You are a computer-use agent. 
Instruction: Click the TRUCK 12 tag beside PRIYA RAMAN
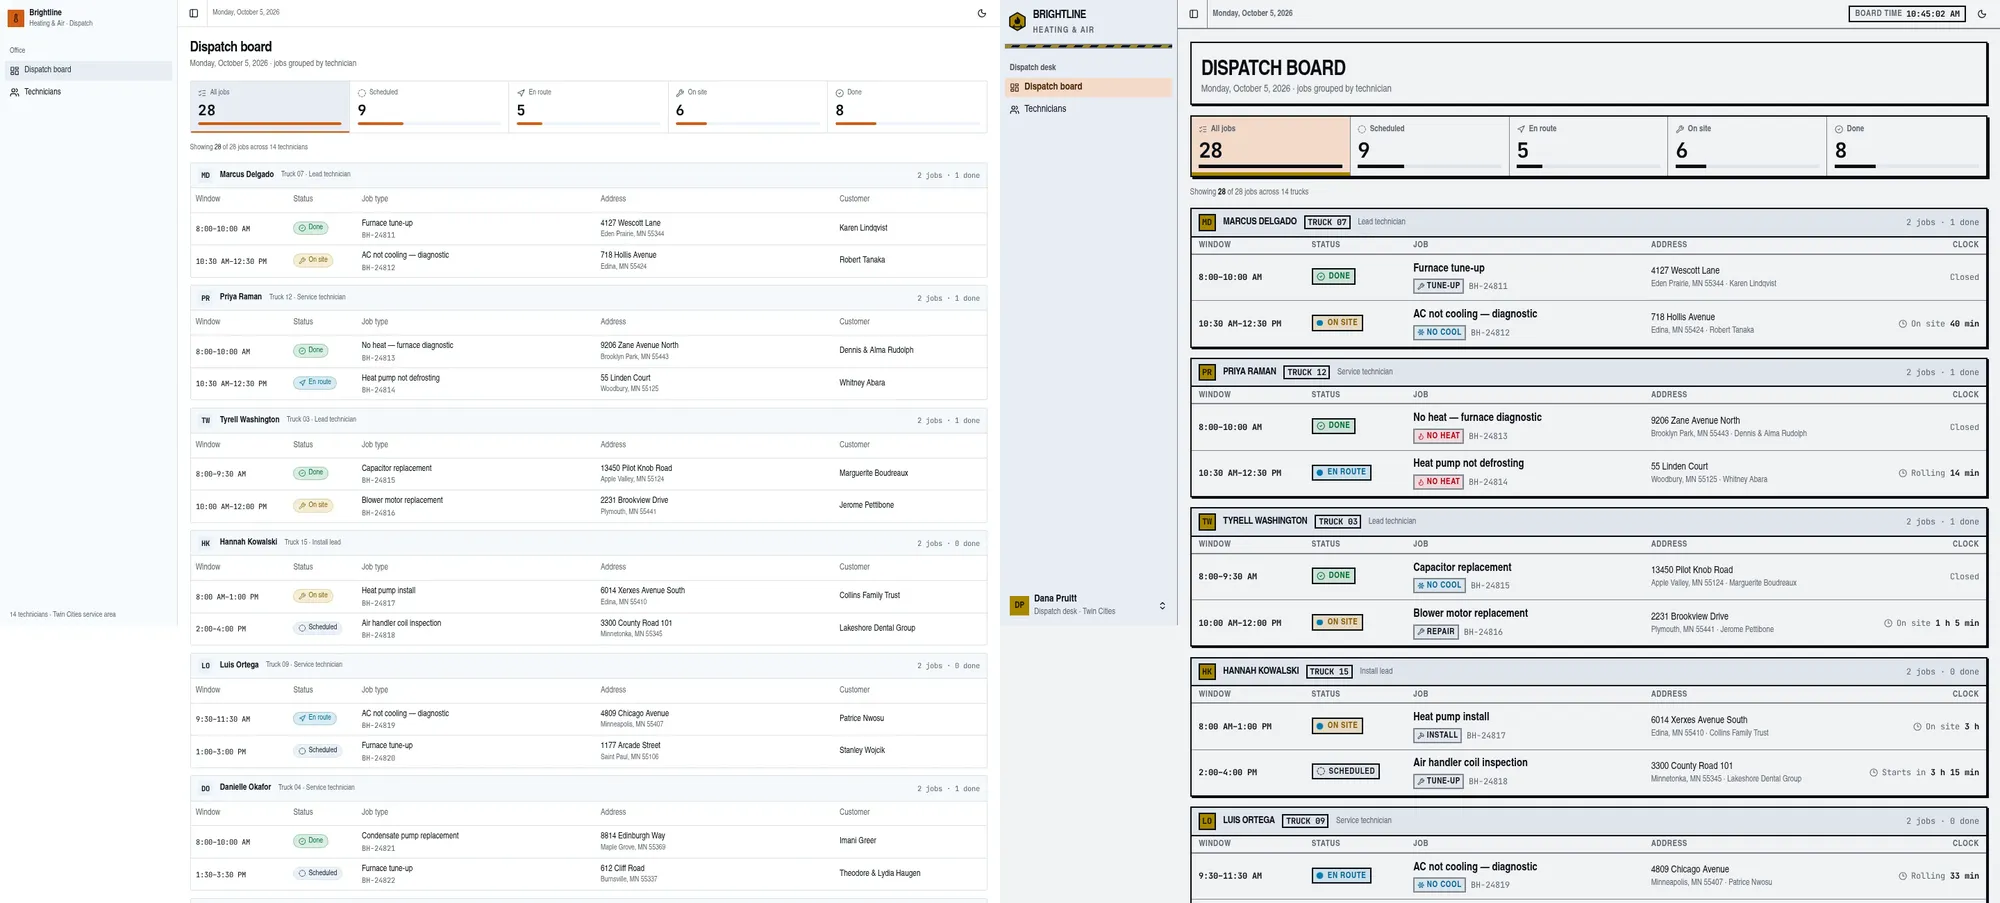point(1306,372)
